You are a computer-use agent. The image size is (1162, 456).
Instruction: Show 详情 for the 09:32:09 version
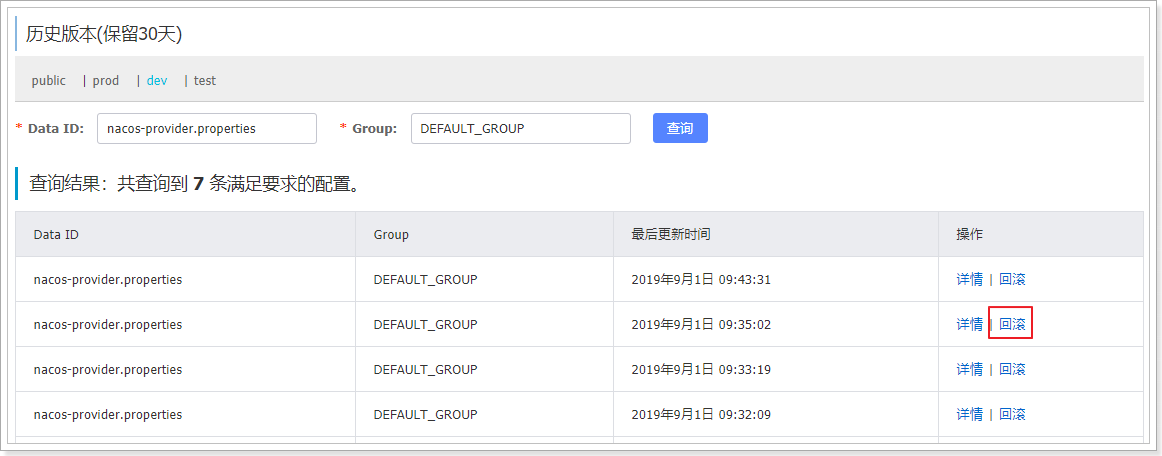[x=969, y=415]
